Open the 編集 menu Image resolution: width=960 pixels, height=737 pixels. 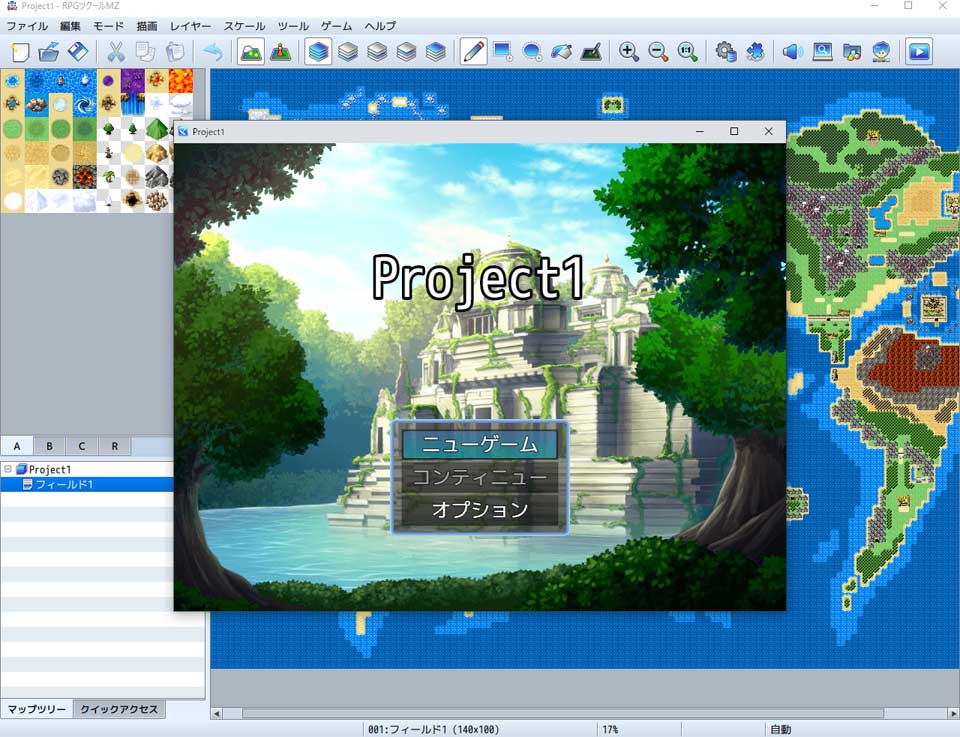coord(70,26)
